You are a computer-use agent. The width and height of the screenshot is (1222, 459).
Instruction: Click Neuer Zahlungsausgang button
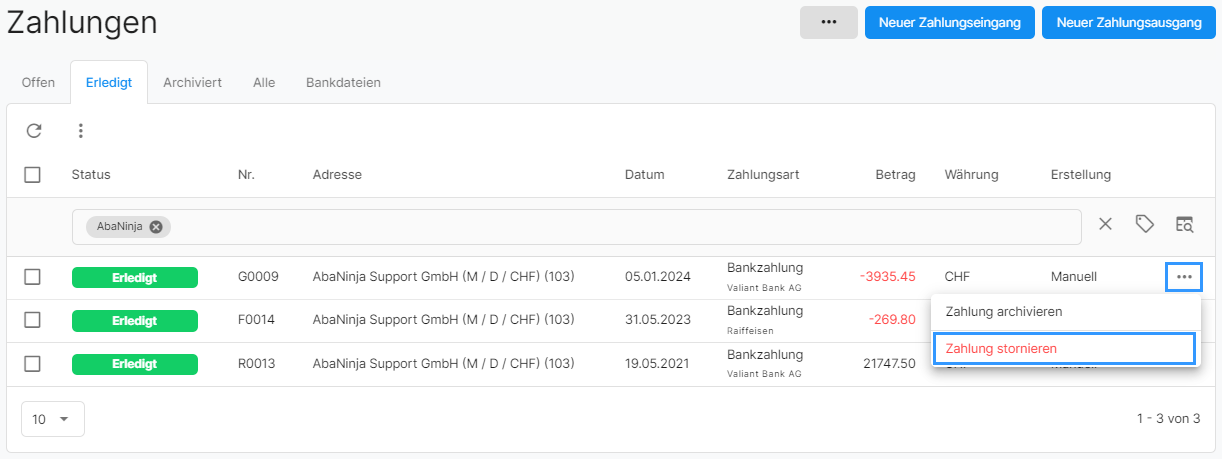tap(1129, 22)
